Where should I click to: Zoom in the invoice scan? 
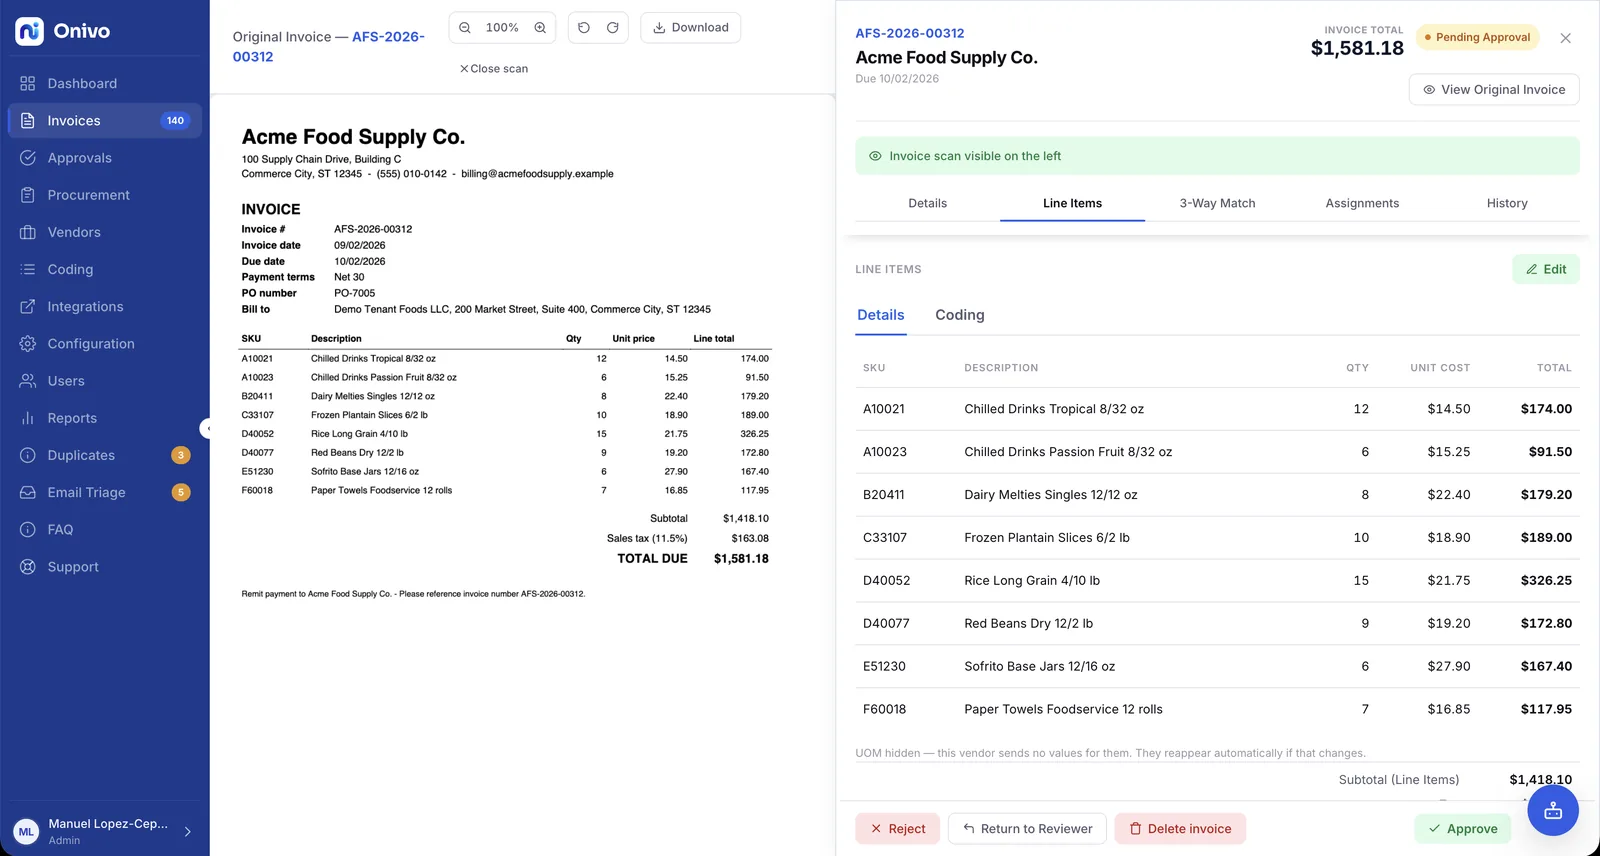point(540,28)
